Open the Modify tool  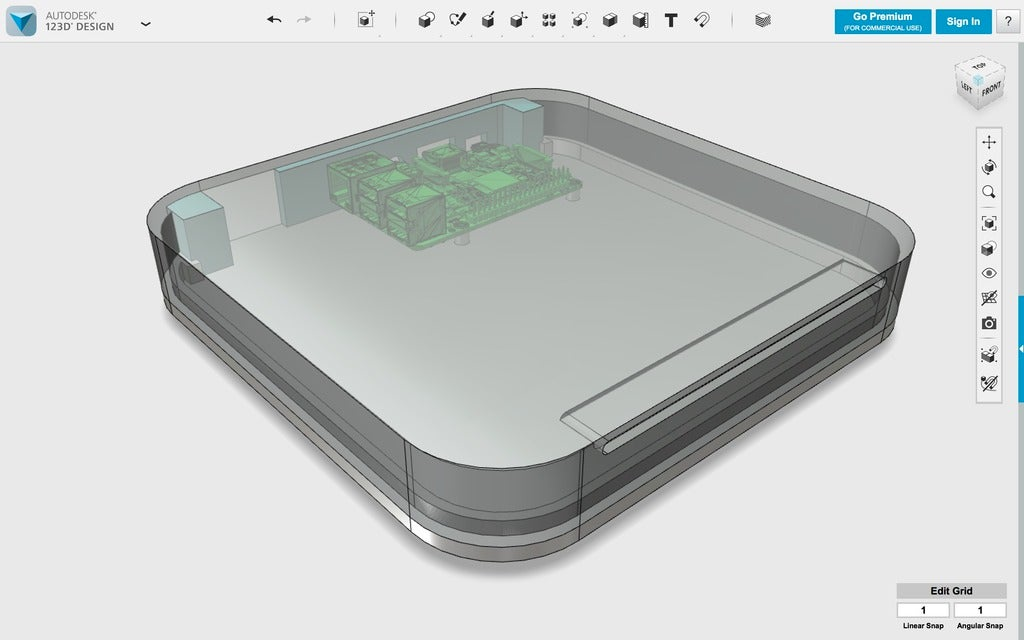[x=519, y=20]
